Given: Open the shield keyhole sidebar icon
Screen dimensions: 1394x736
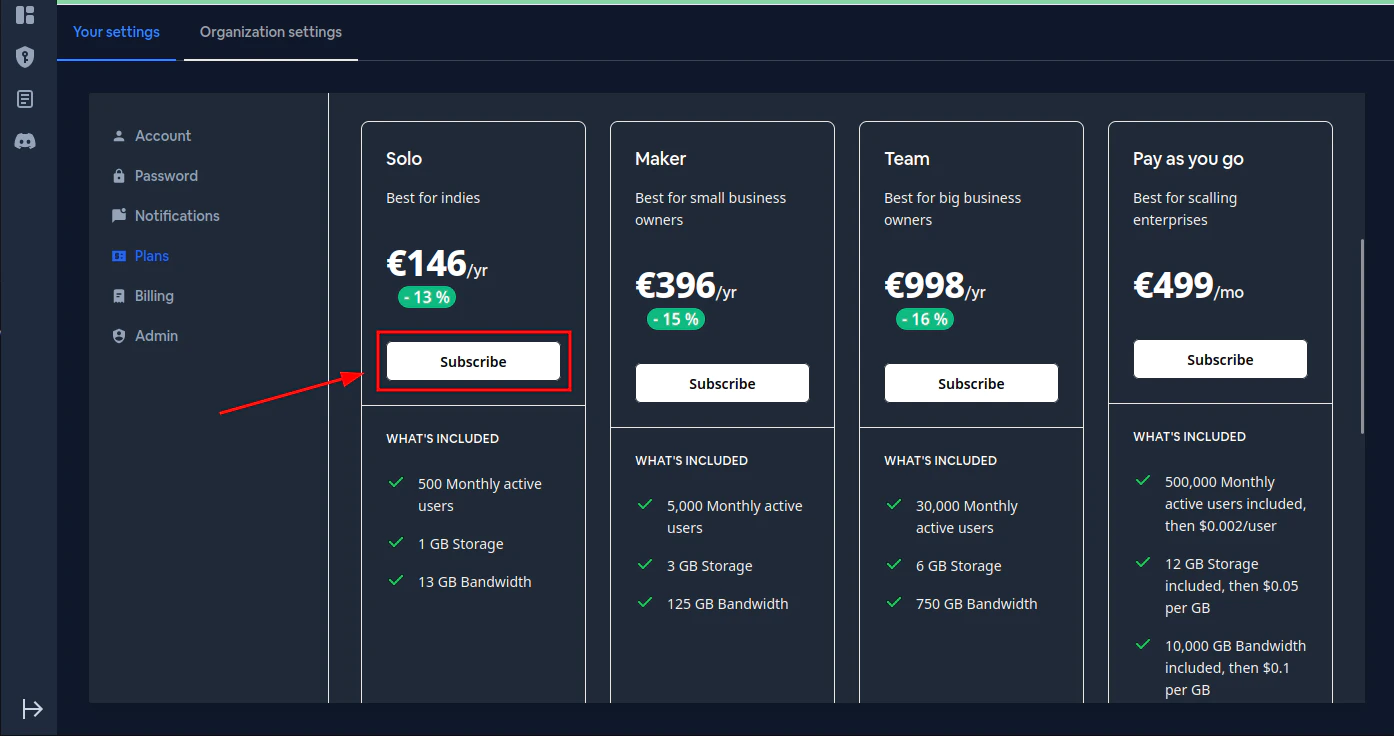Looking at the screenshot, I should click(x=25, y=57).
